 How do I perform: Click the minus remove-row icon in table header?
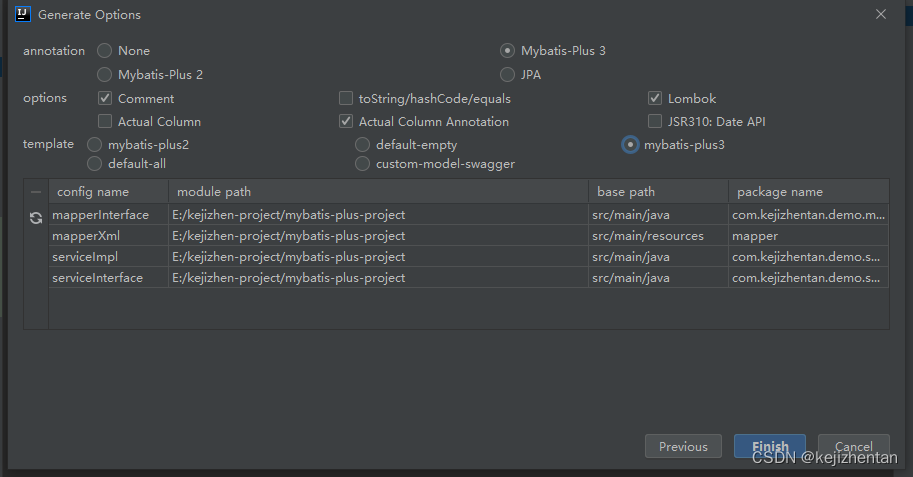tap(36, 192)
